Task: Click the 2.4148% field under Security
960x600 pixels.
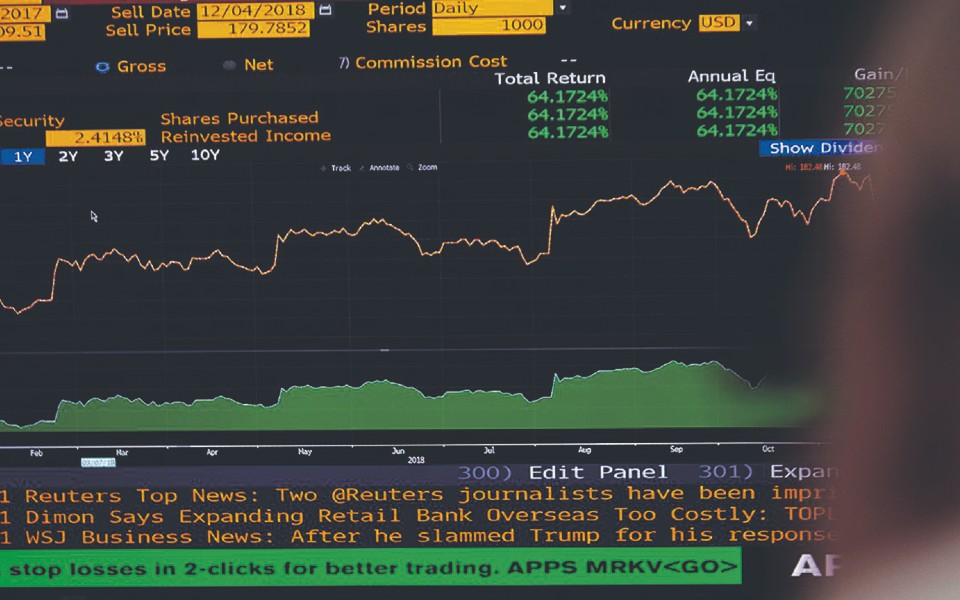Action: pyautogui.click(x=96, y=137)
